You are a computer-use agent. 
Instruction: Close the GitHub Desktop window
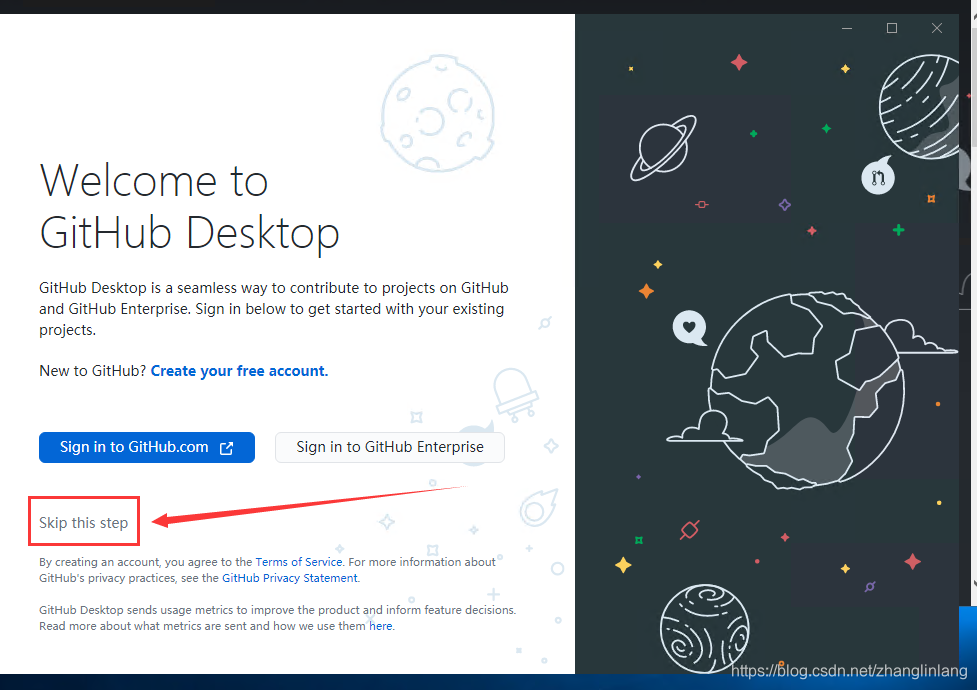(x=936, y=28)
